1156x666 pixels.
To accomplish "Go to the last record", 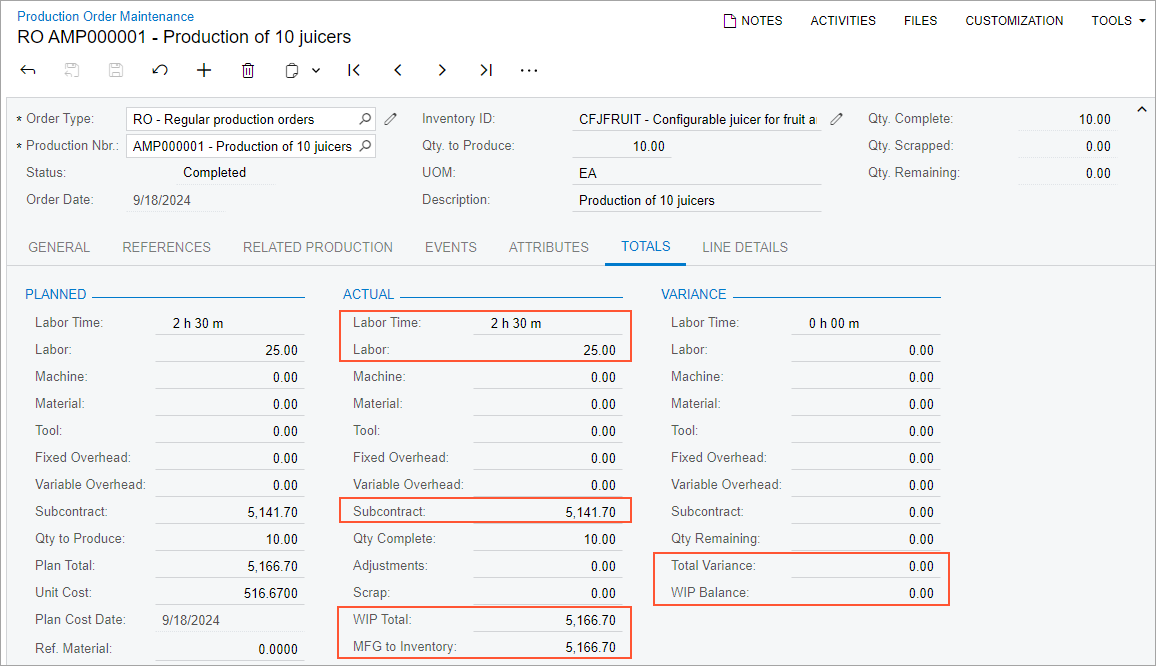I will click(486, 70).
